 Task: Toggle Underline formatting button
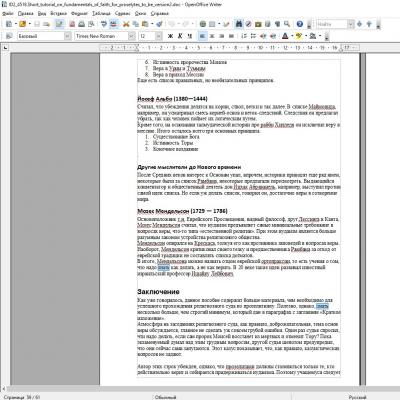click(190, 36)
